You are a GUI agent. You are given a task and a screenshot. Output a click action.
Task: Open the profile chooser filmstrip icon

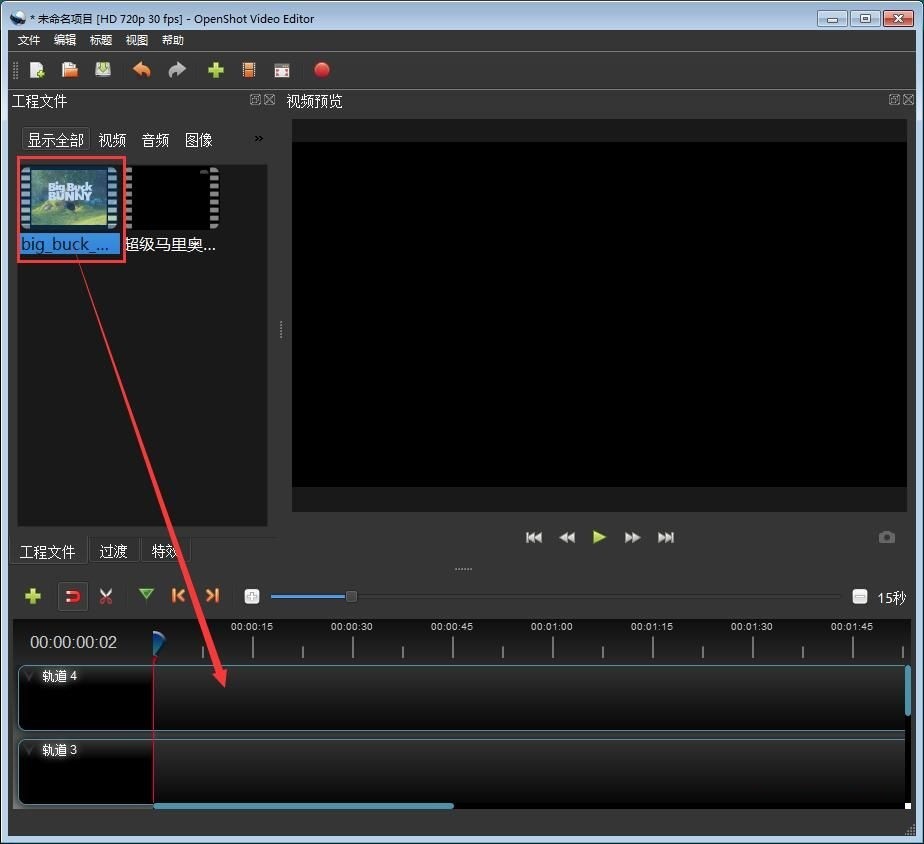(249, 70)
